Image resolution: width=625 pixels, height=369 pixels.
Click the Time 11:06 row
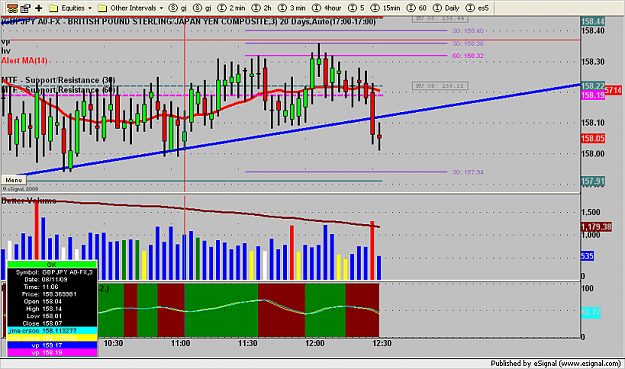click(x=52, y=287)
